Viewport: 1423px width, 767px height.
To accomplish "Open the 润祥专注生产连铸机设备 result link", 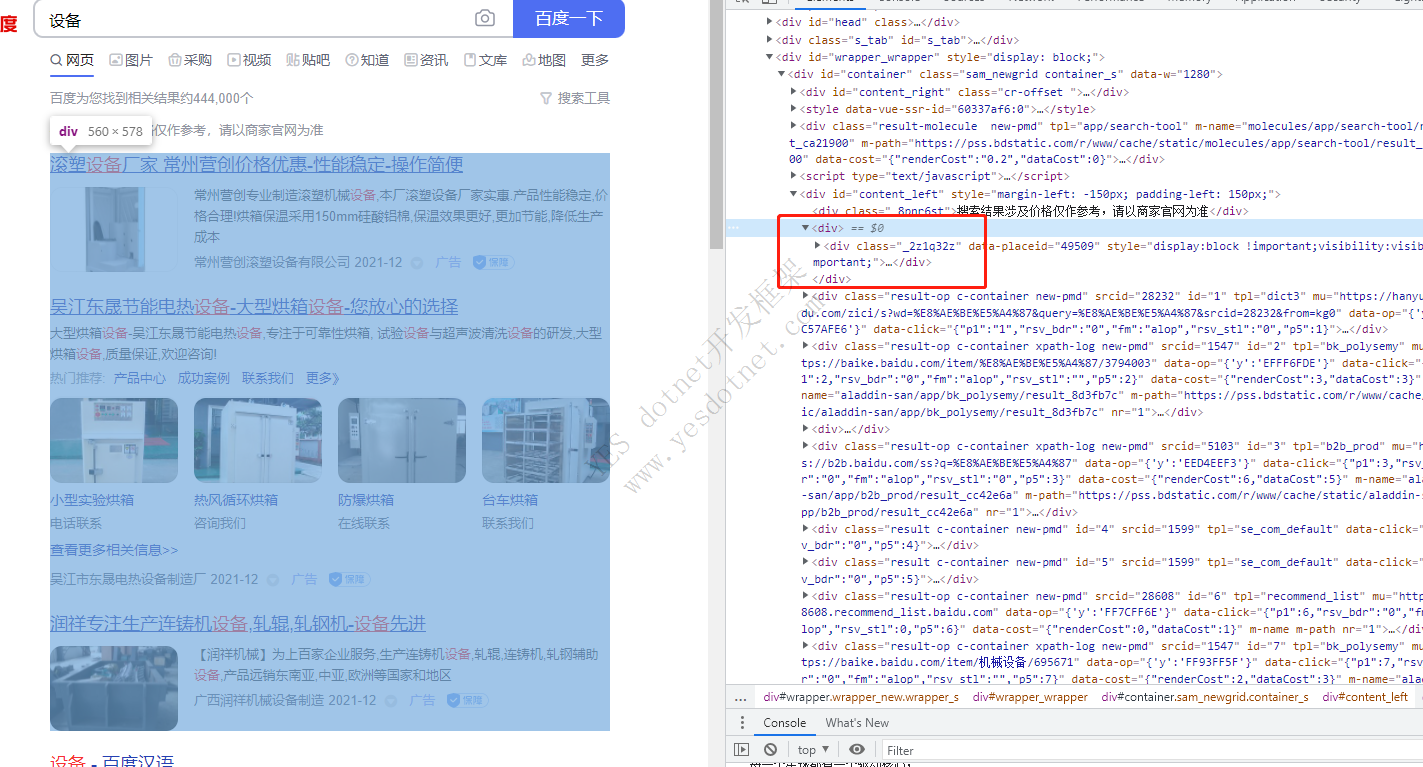I will (x=238, y=623).
